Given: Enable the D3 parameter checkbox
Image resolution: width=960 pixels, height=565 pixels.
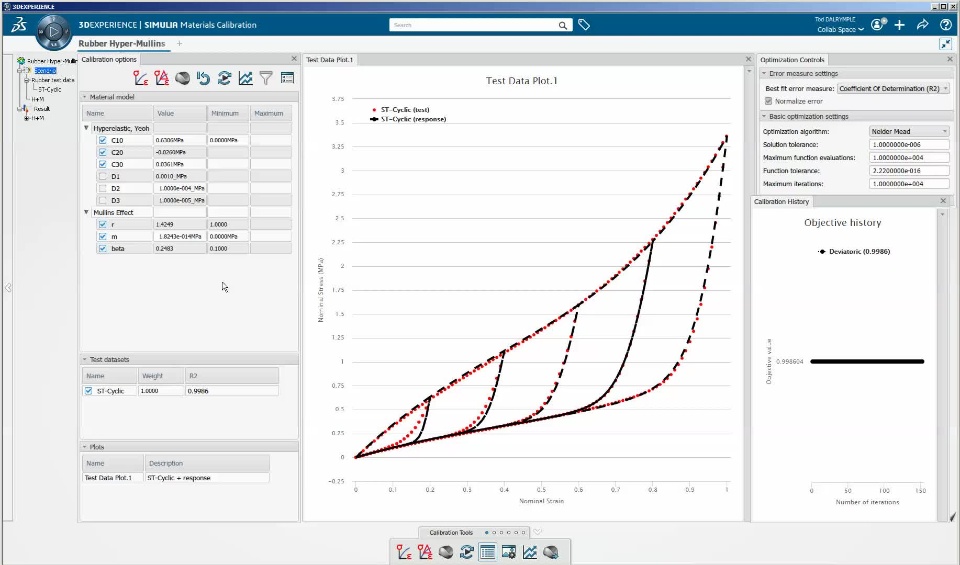Looking at the screenshot, I should click(x=102, y=200).
